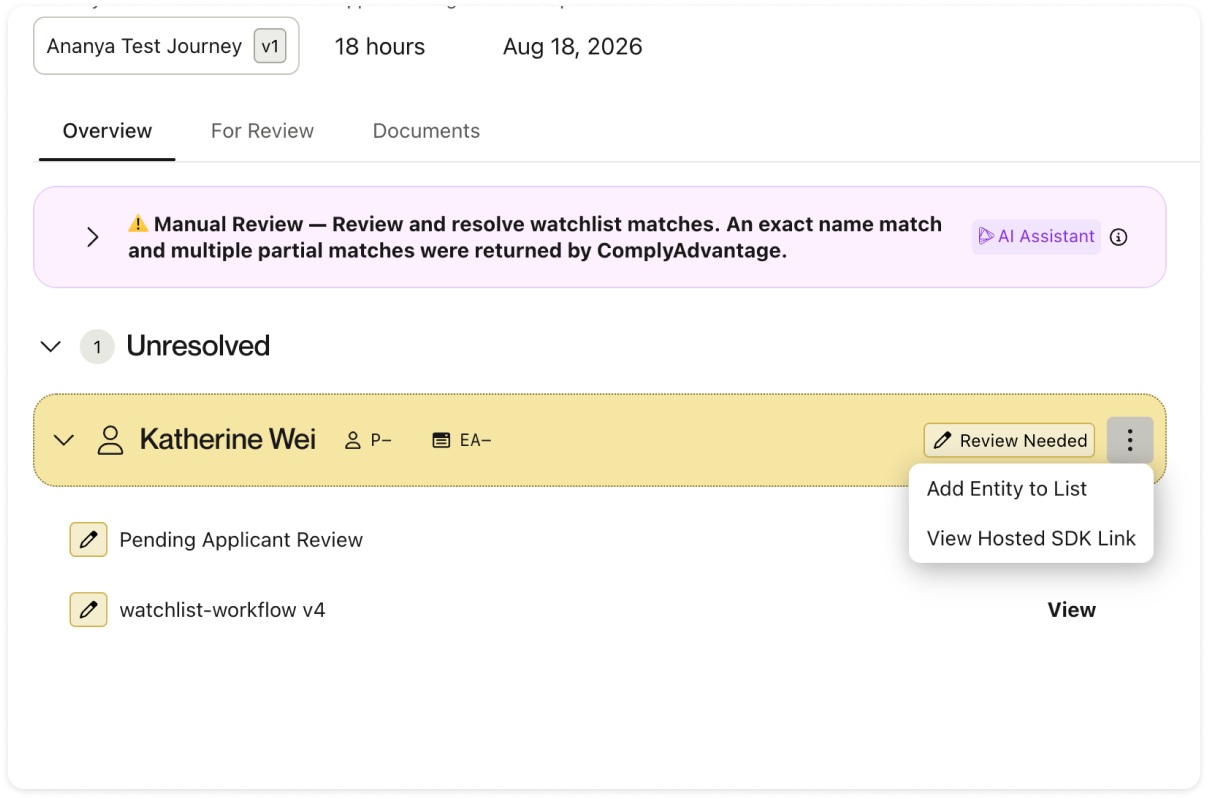Switch to the For Review tab
Viewport: 1208px width, 799px height.
pos(262,131)
